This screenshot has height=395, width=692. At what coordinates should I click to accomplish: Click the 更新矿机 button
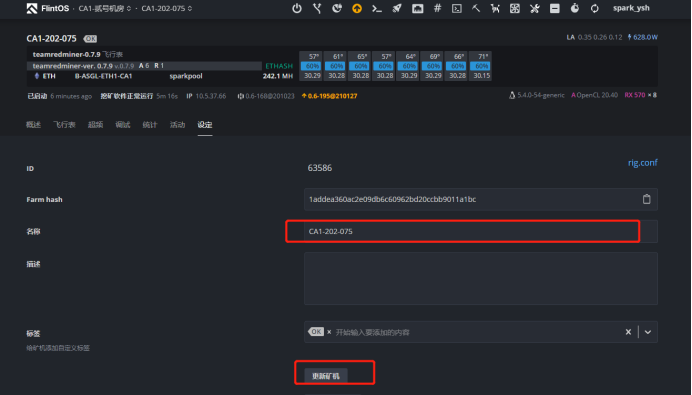[x=326, y=376]
